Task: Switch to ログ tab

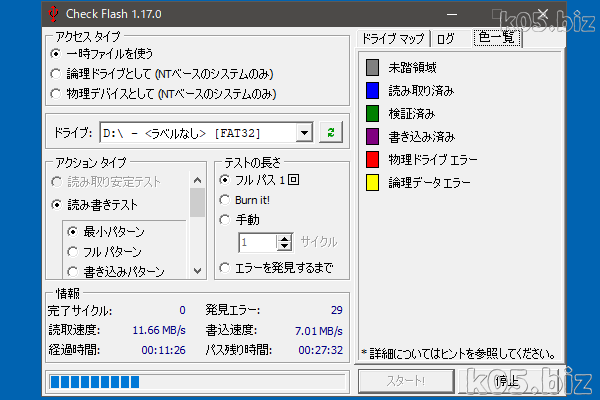Action: [445, 38]
